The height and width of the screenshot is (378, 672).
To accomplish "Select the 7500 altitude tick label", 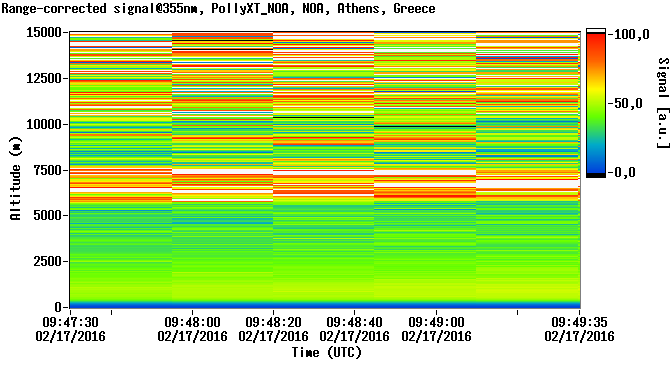I will [x=48, y=170].
